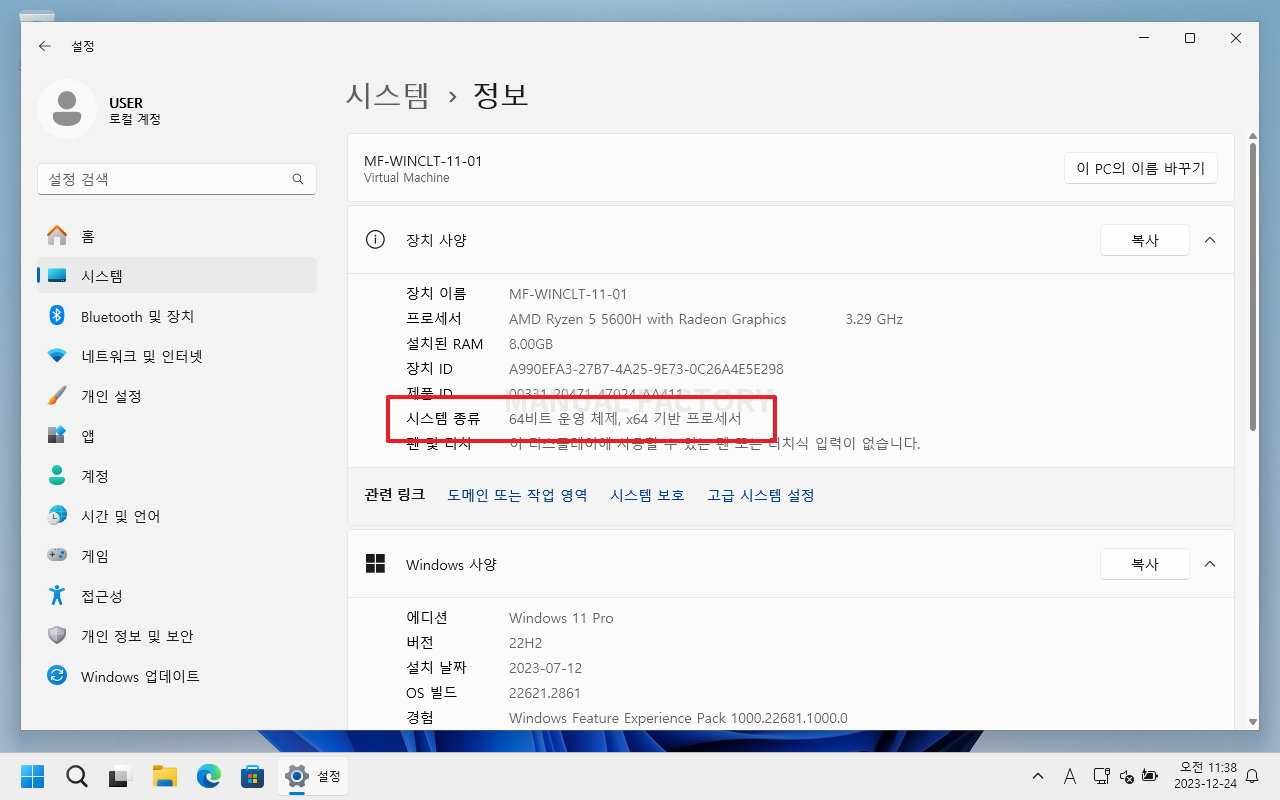Click the Windows Start button
Viewport: 1280px width, 800px height.
point(32,776)
